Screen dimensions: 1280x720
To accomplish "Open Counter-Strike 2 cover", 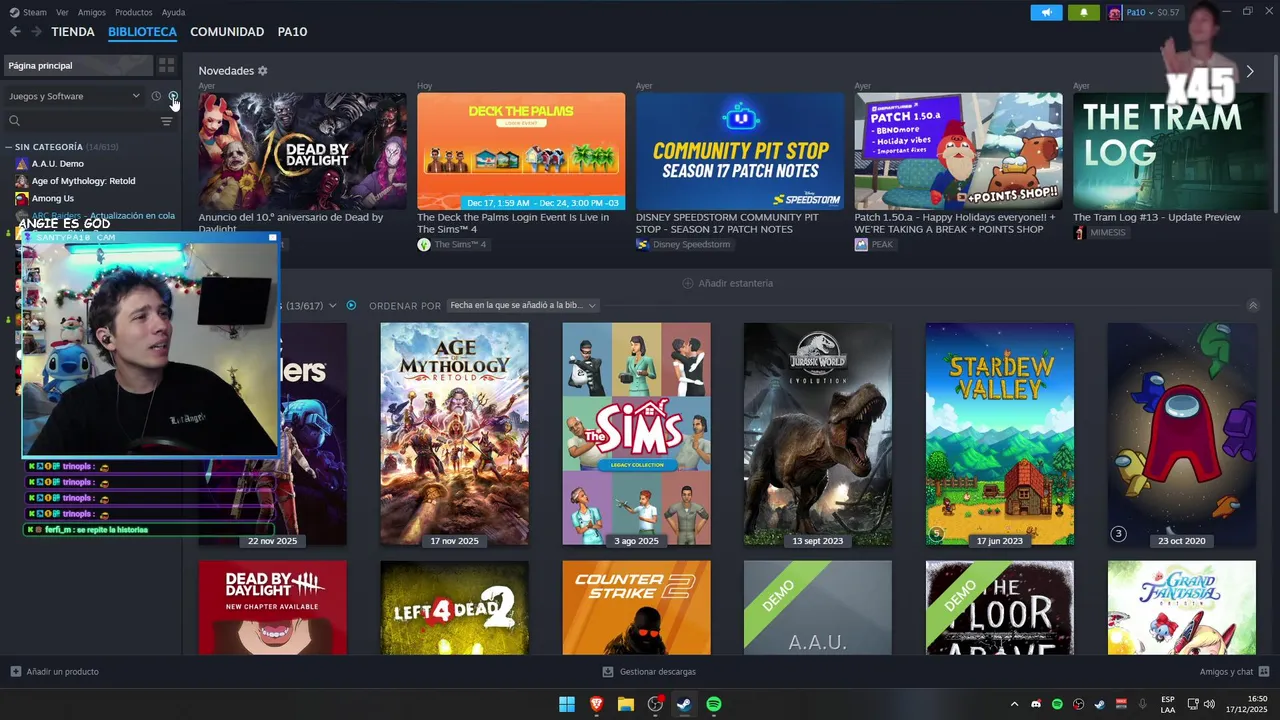I will click(636, 607).
